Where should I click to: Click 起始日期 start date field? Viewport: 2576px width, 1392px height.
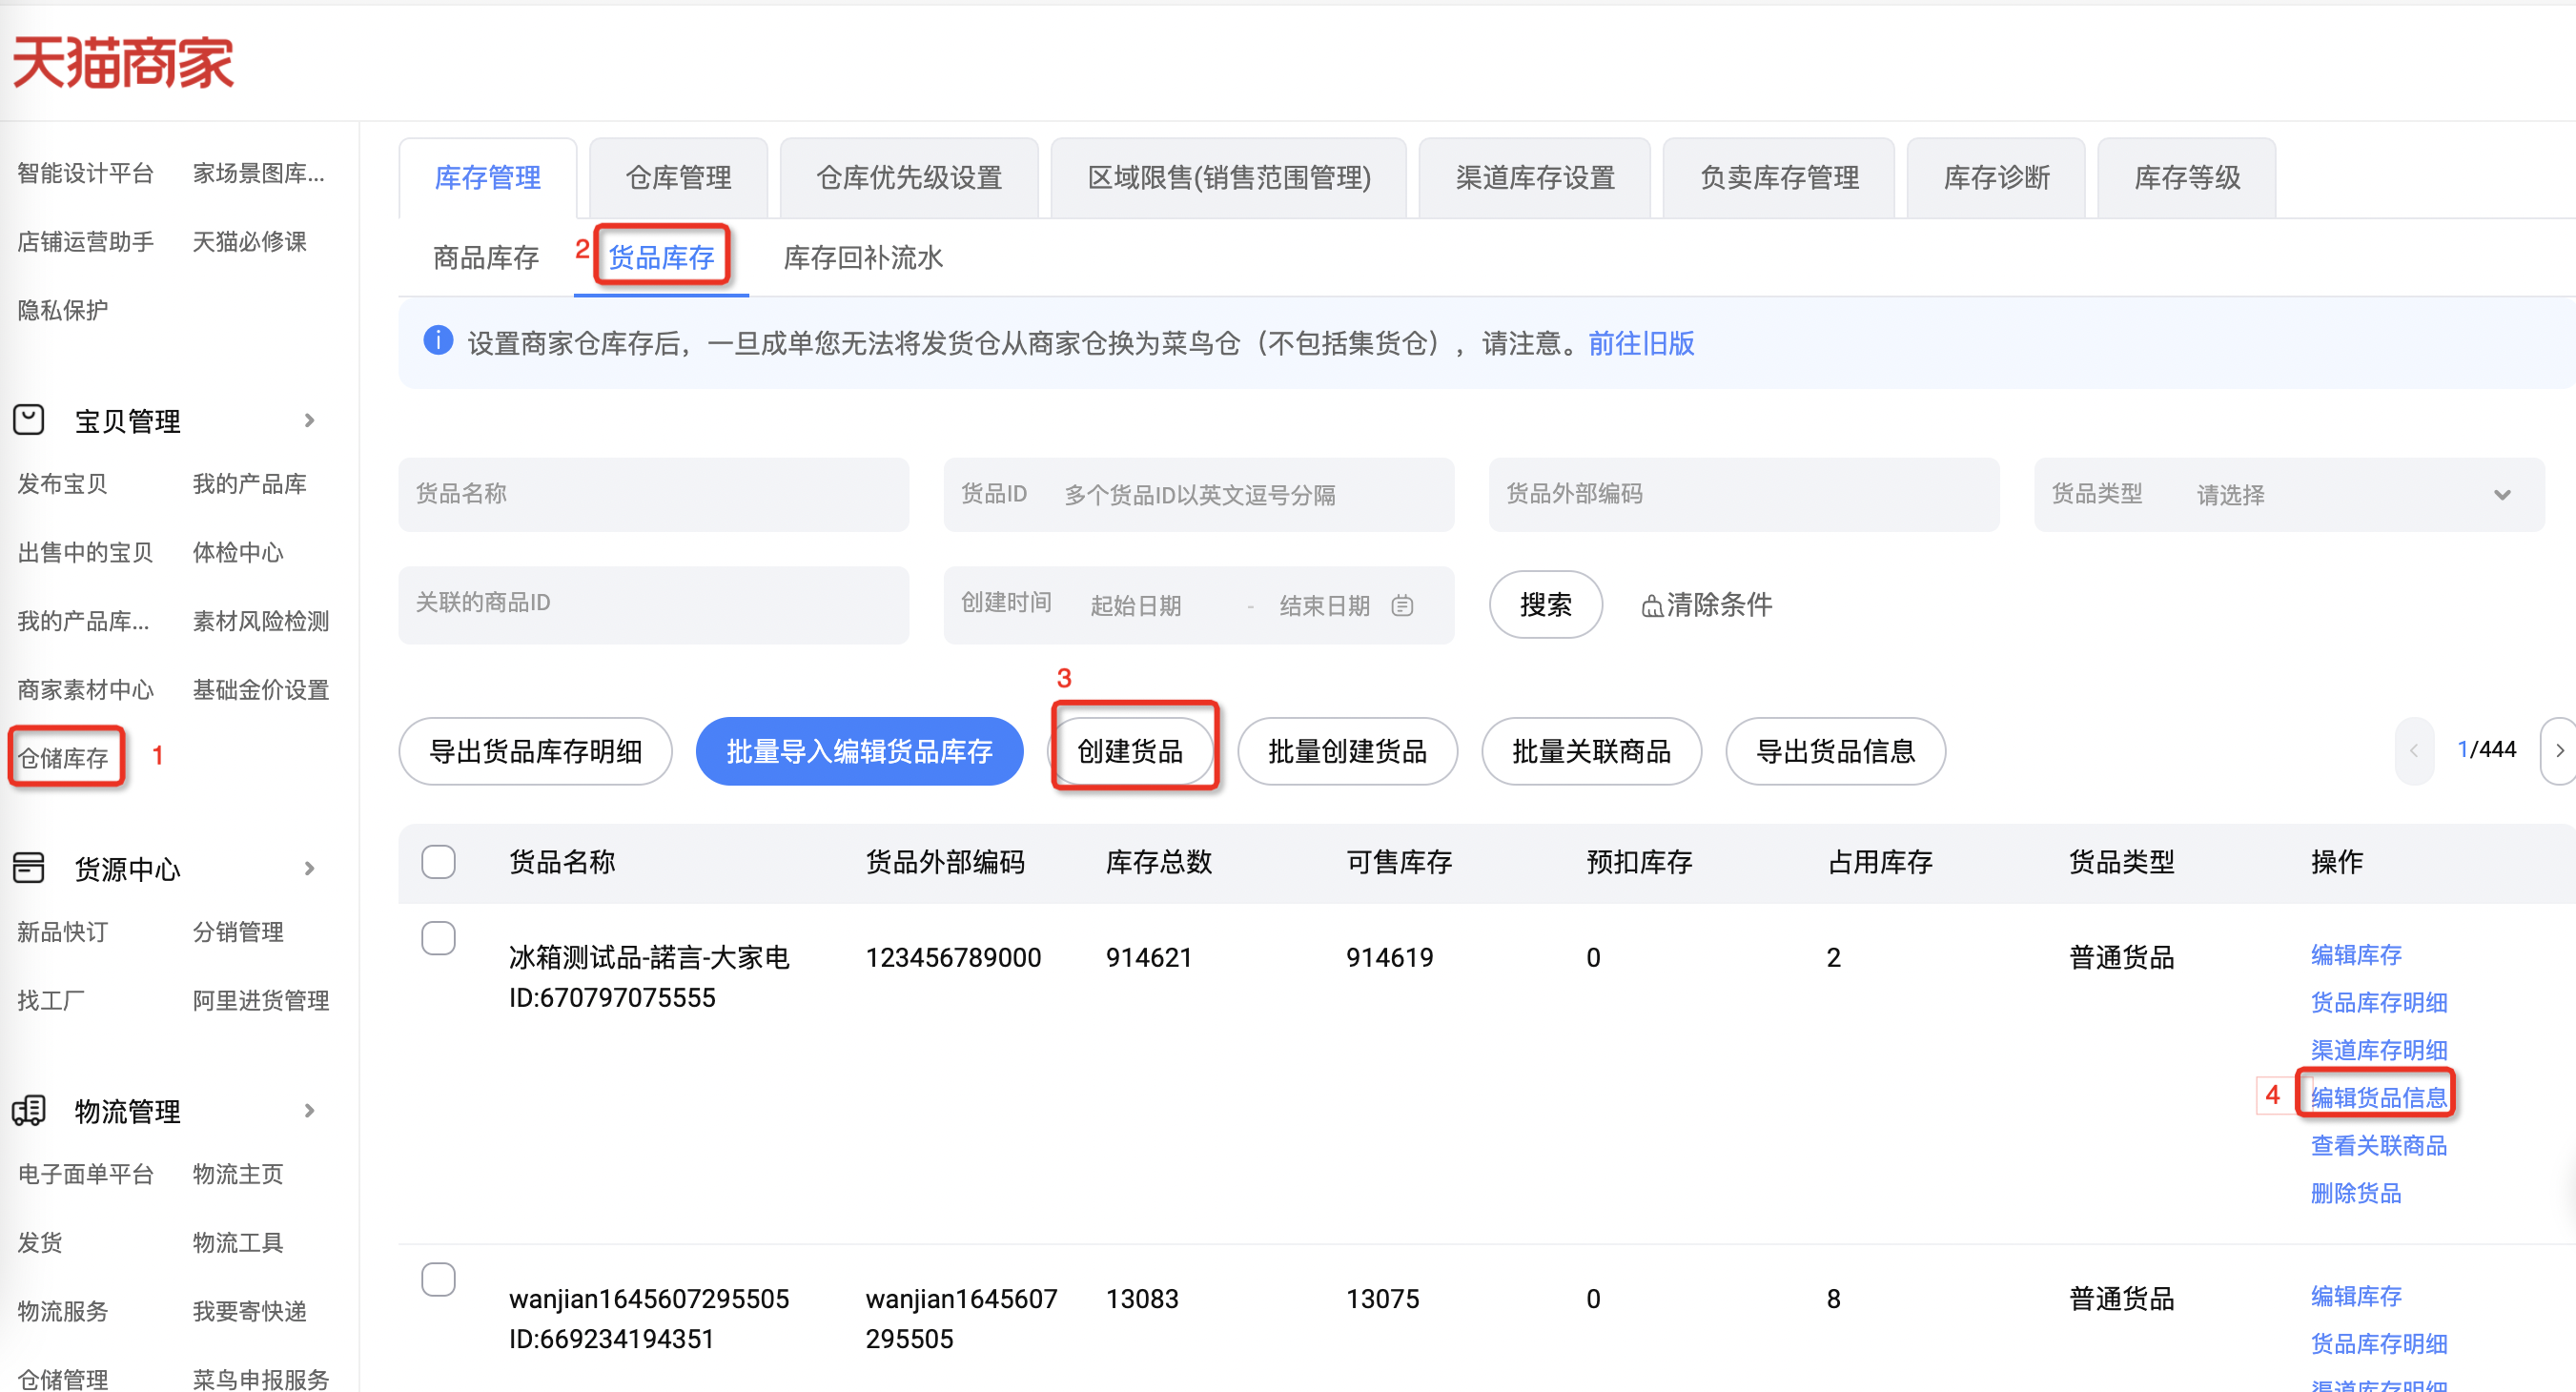tap(1136, 606)
